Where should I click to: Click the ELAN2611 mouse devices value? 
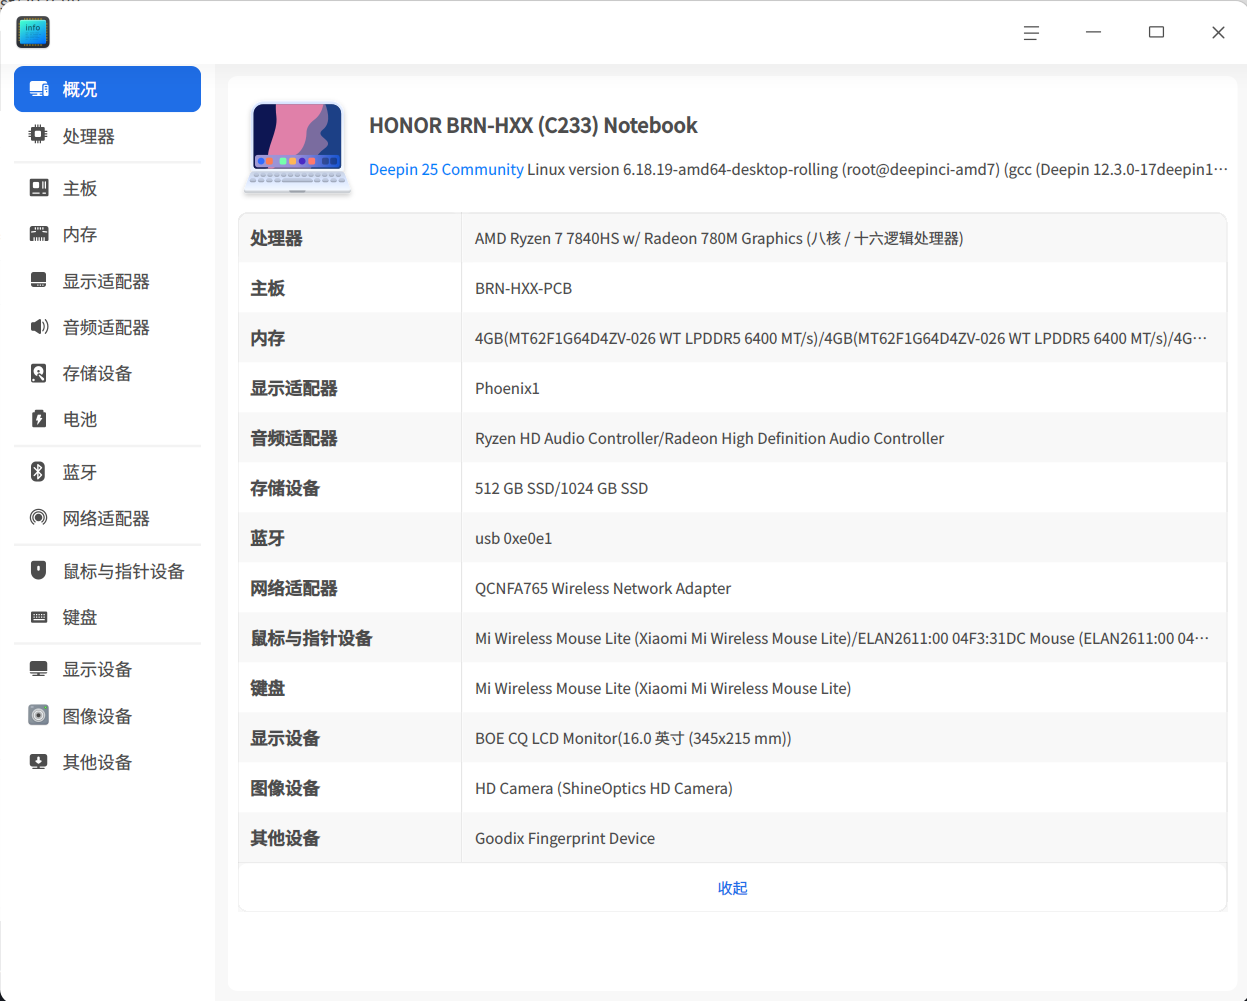pyautogui.click(x=842, y=638)
